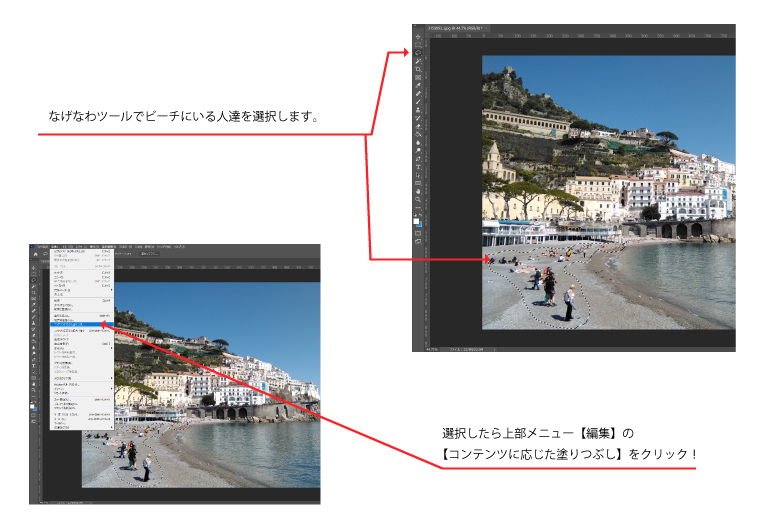Select the Lasso tool in the large Photoshop window
This screenshot has width=760, height=530.
(418, 53)
